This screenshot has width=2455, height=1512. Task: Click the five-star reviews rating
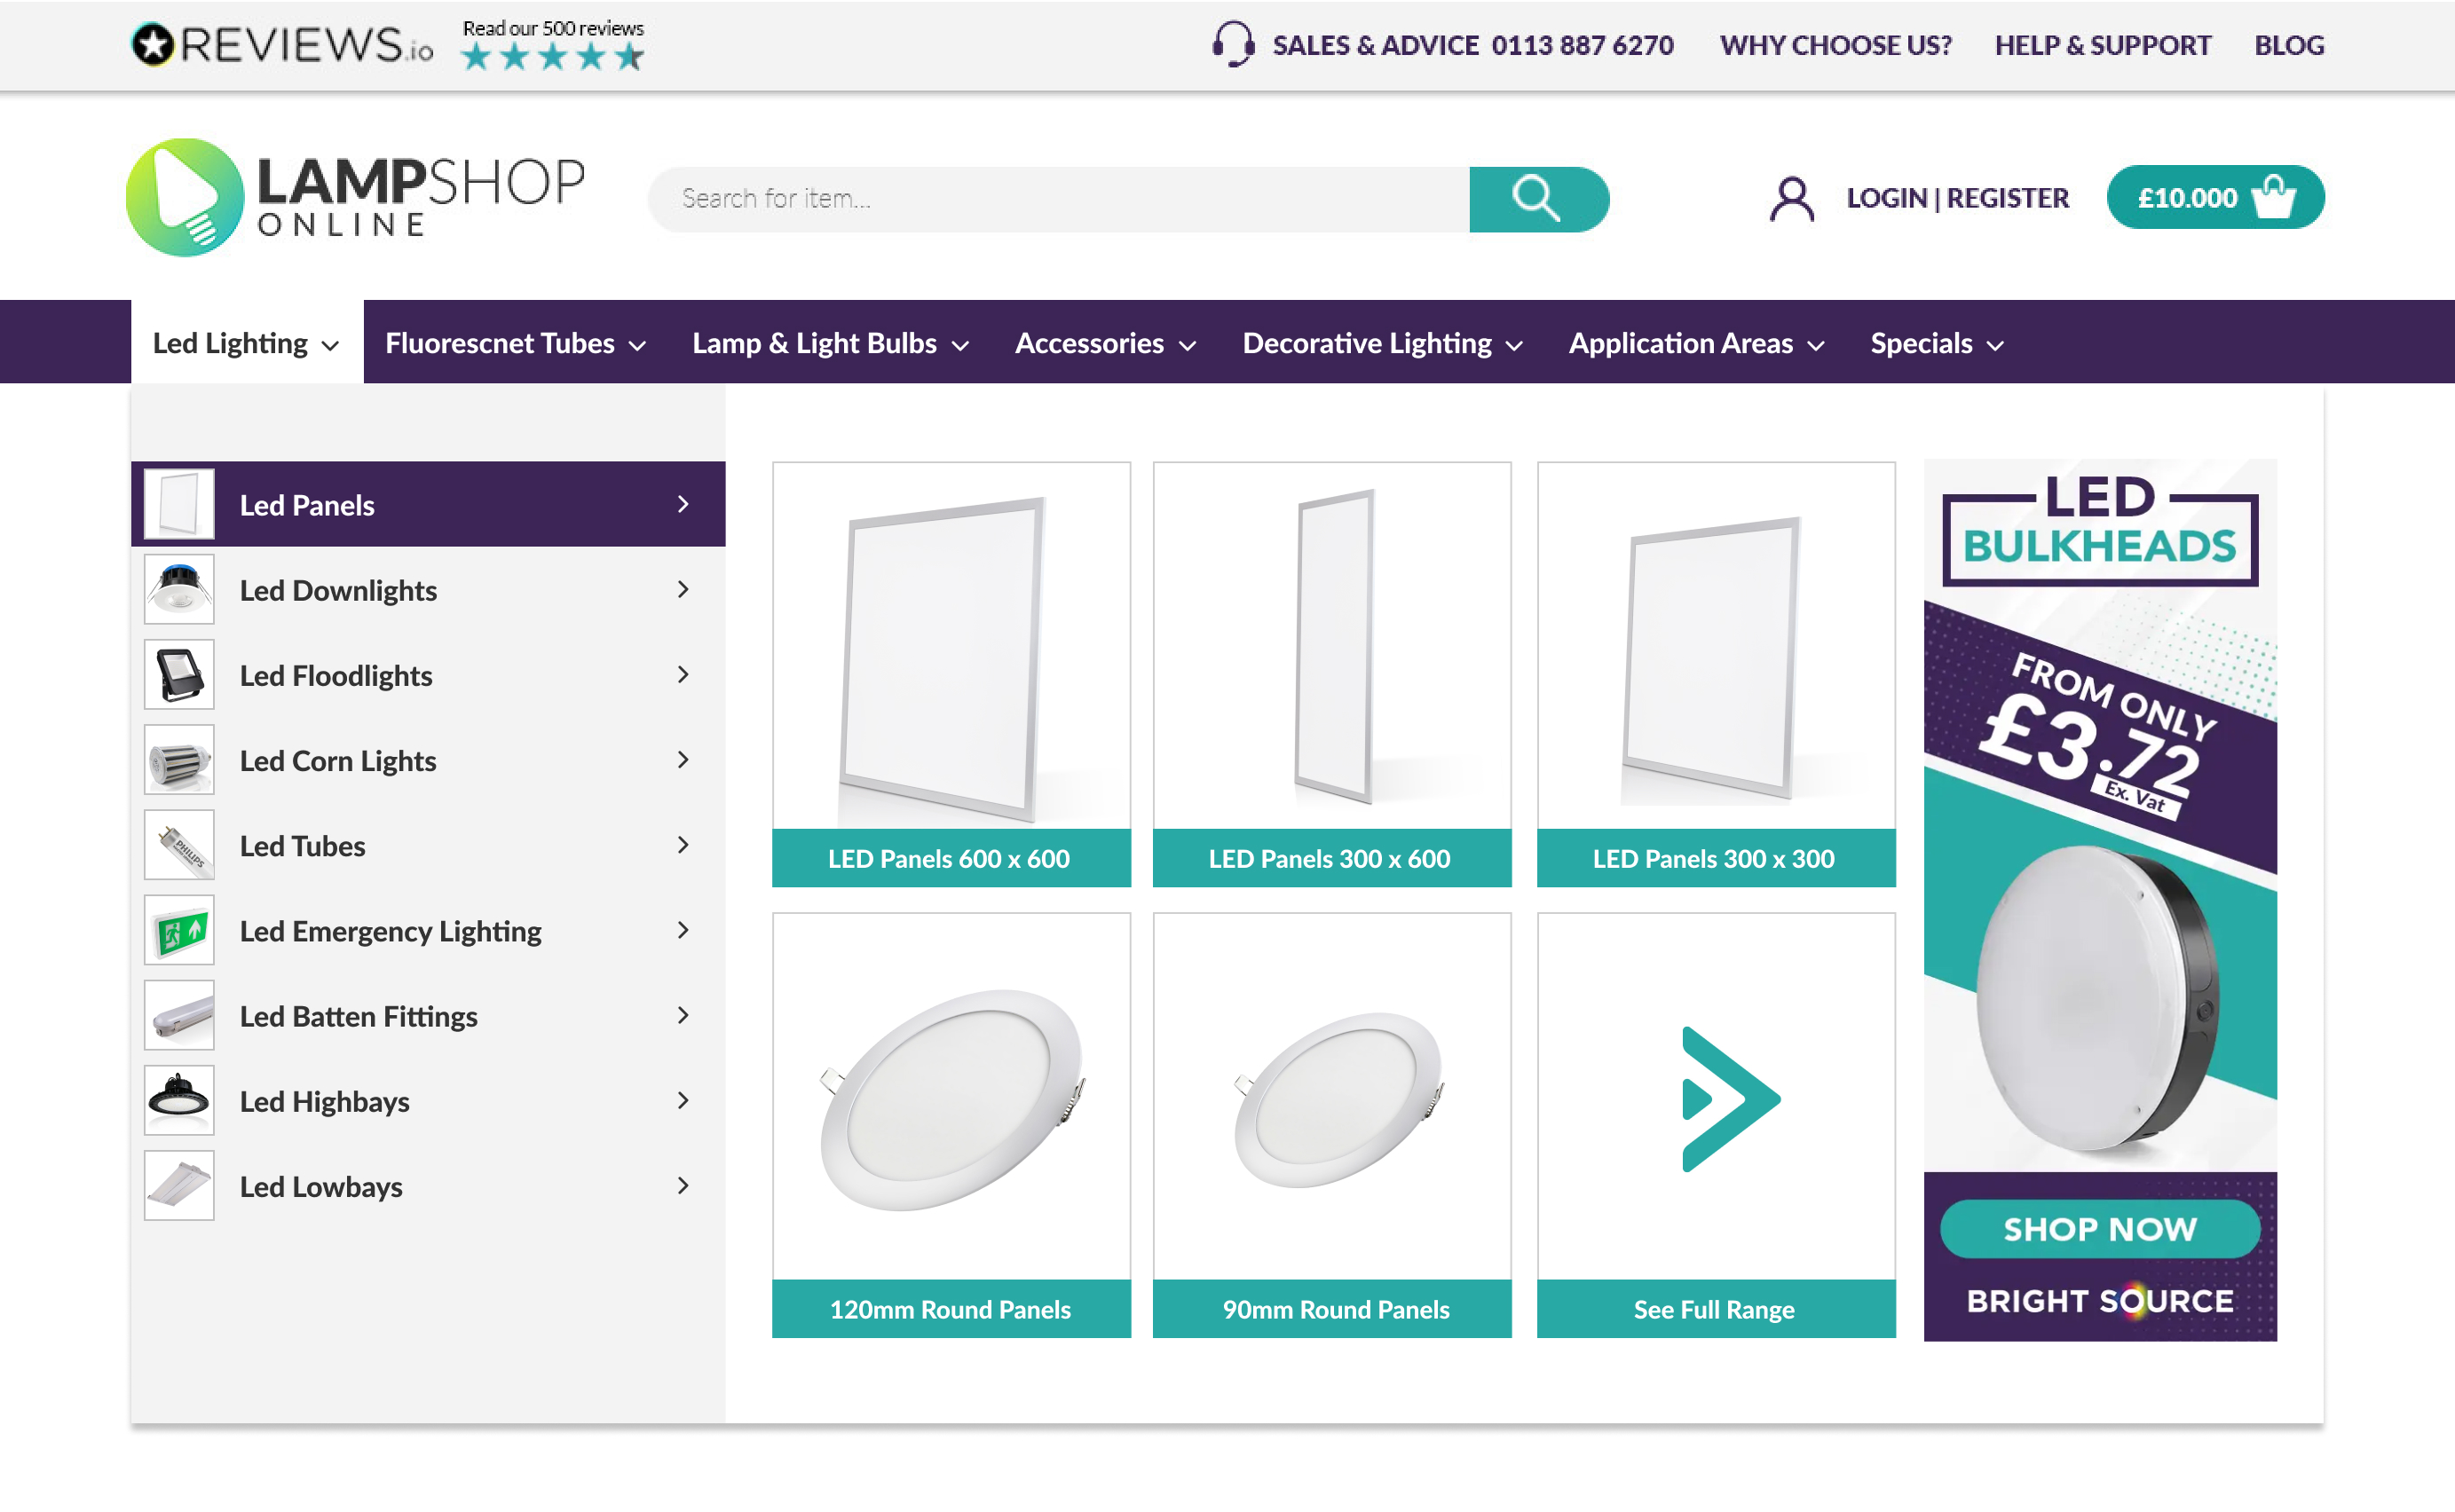pyautogui.click(x=552, y=57)
